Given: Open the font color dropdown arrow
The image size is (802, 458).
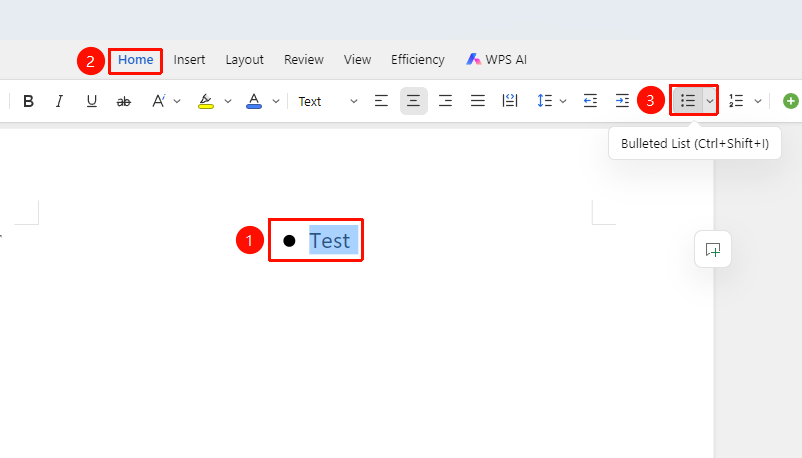Looking at the screenshot, I should pyautogui.click(x=276, y=101).
